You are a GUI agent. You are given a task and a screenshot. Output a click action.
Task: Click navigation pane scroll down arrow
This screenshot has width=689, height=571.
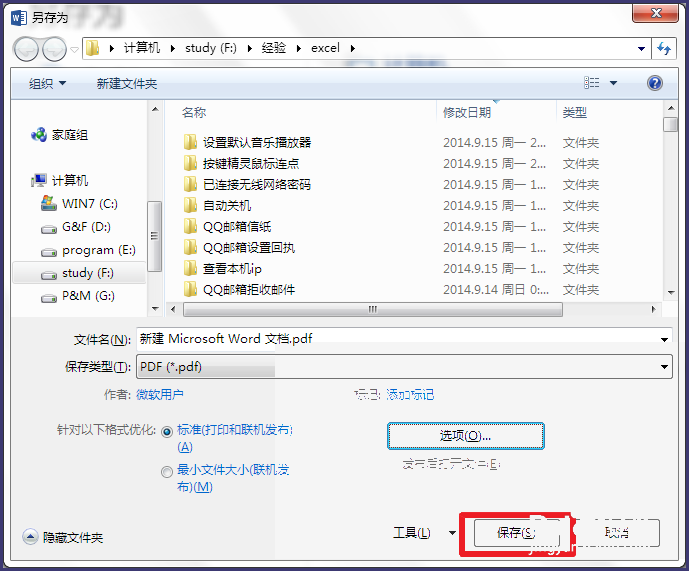coord(155,309)
